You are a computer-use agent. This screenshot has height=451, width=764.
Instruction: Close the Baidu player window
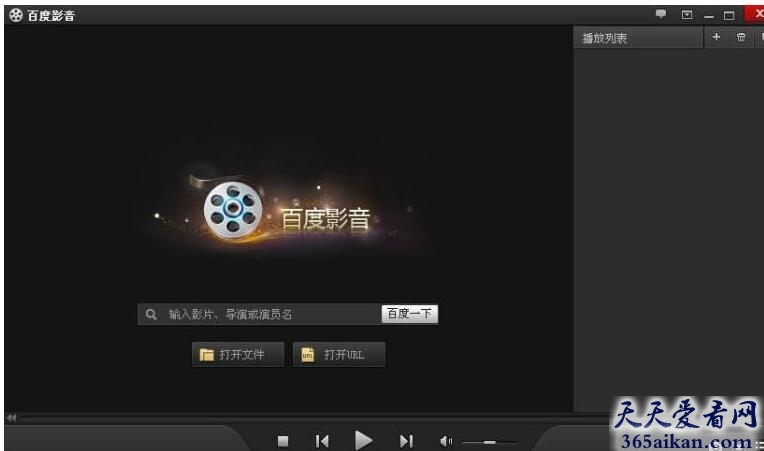tap(756, 14)
